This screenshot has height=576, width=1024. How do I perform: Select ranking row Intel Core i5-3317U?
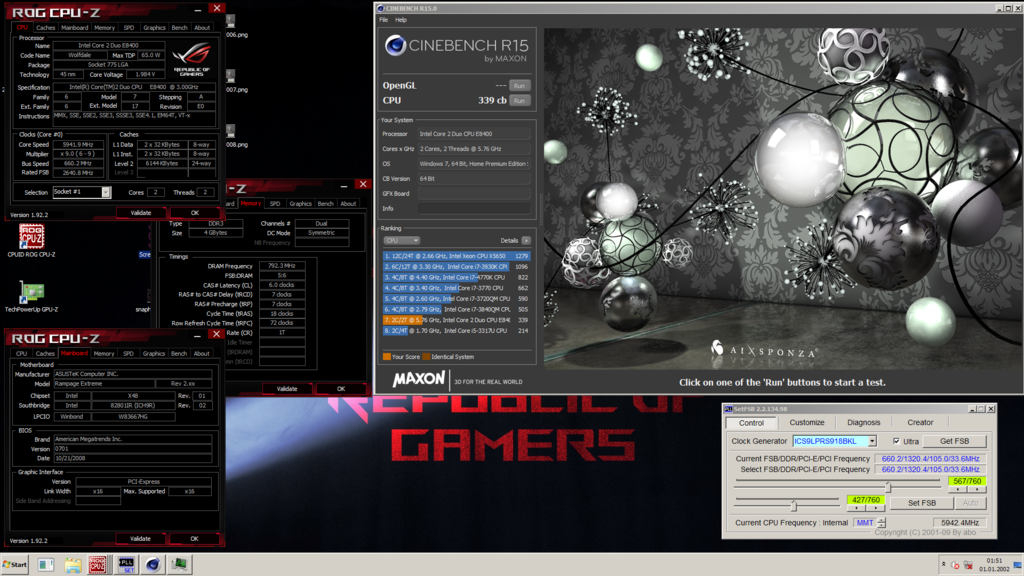click(456, 330)
